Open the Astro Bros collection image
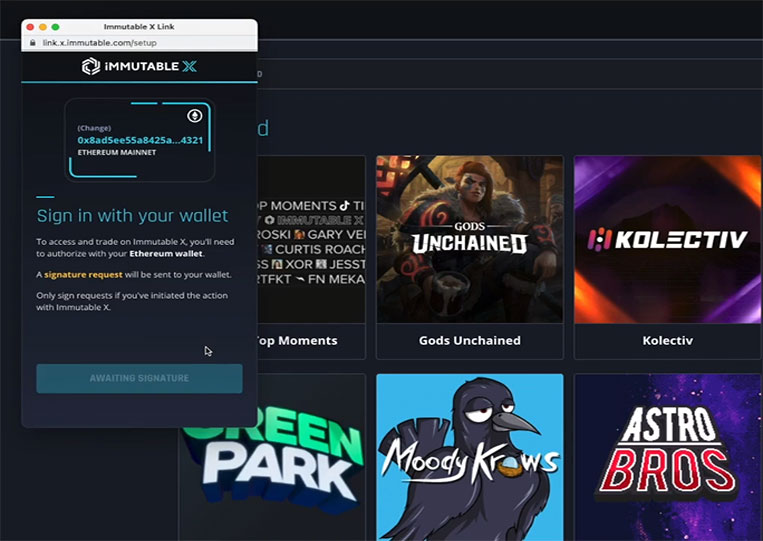Screen dimensions: 763x541 668,457
